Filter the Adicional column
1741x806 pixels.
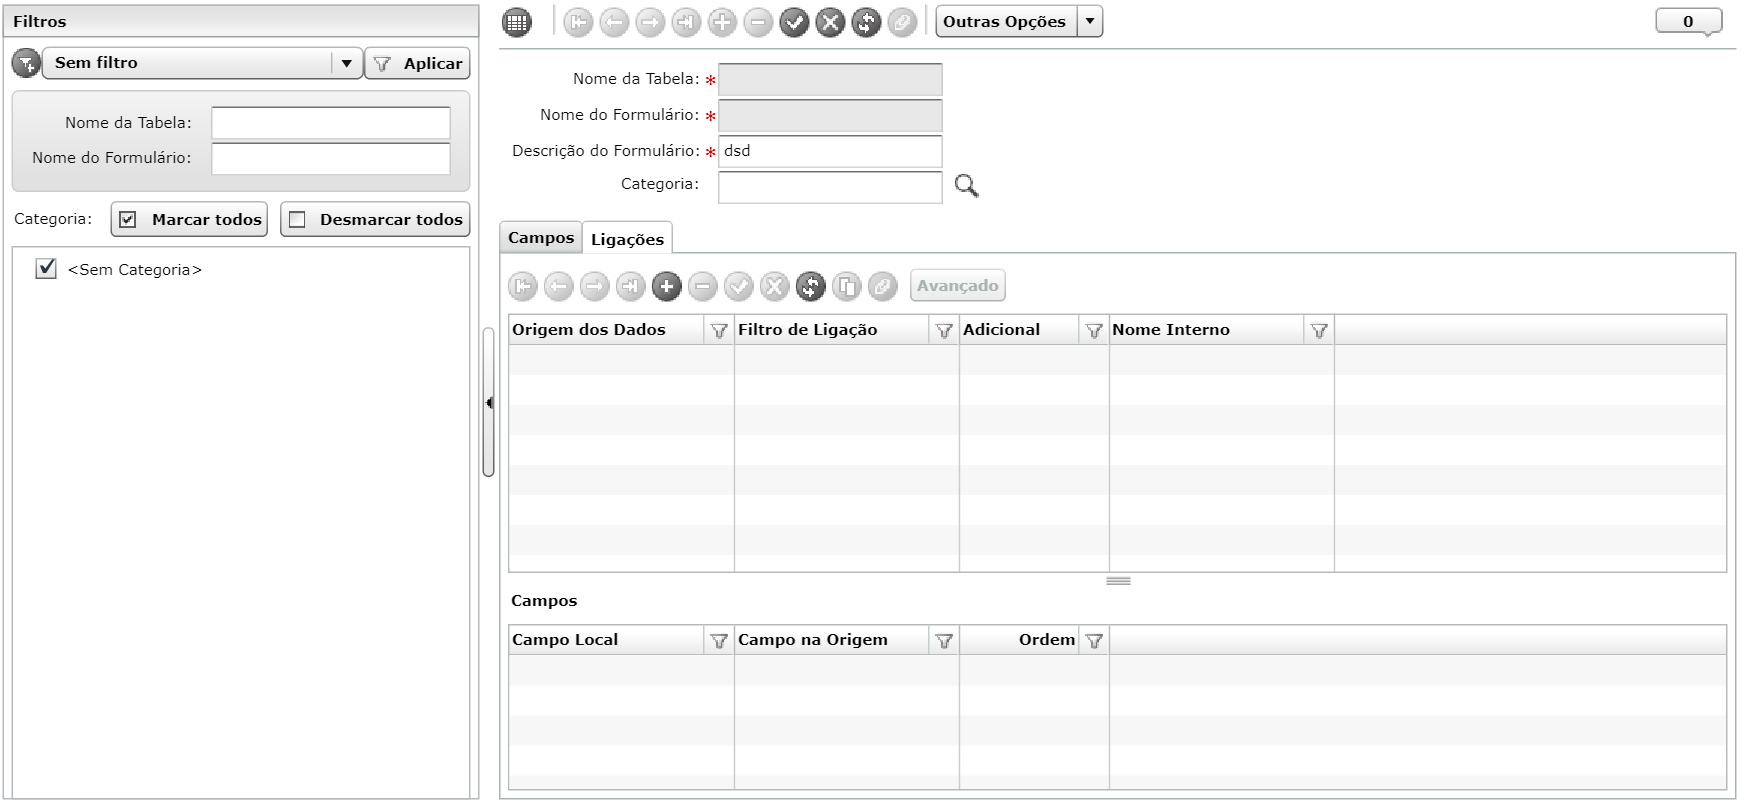(1094, 331)
